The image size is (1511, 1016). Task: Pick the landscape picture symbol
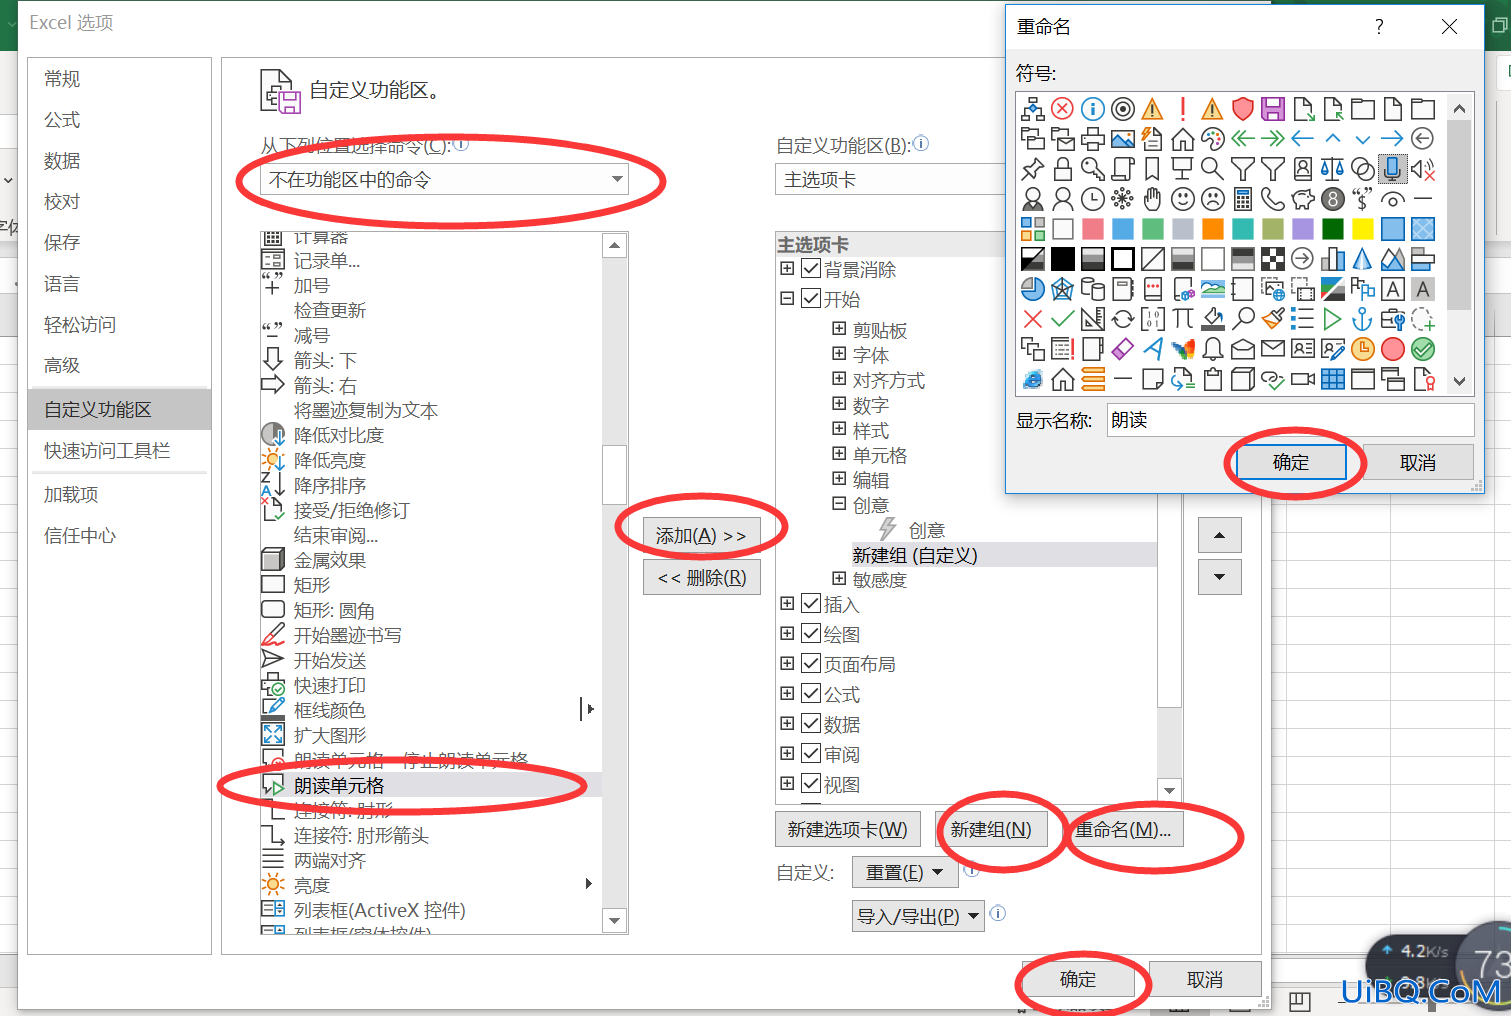point(1123,139)
